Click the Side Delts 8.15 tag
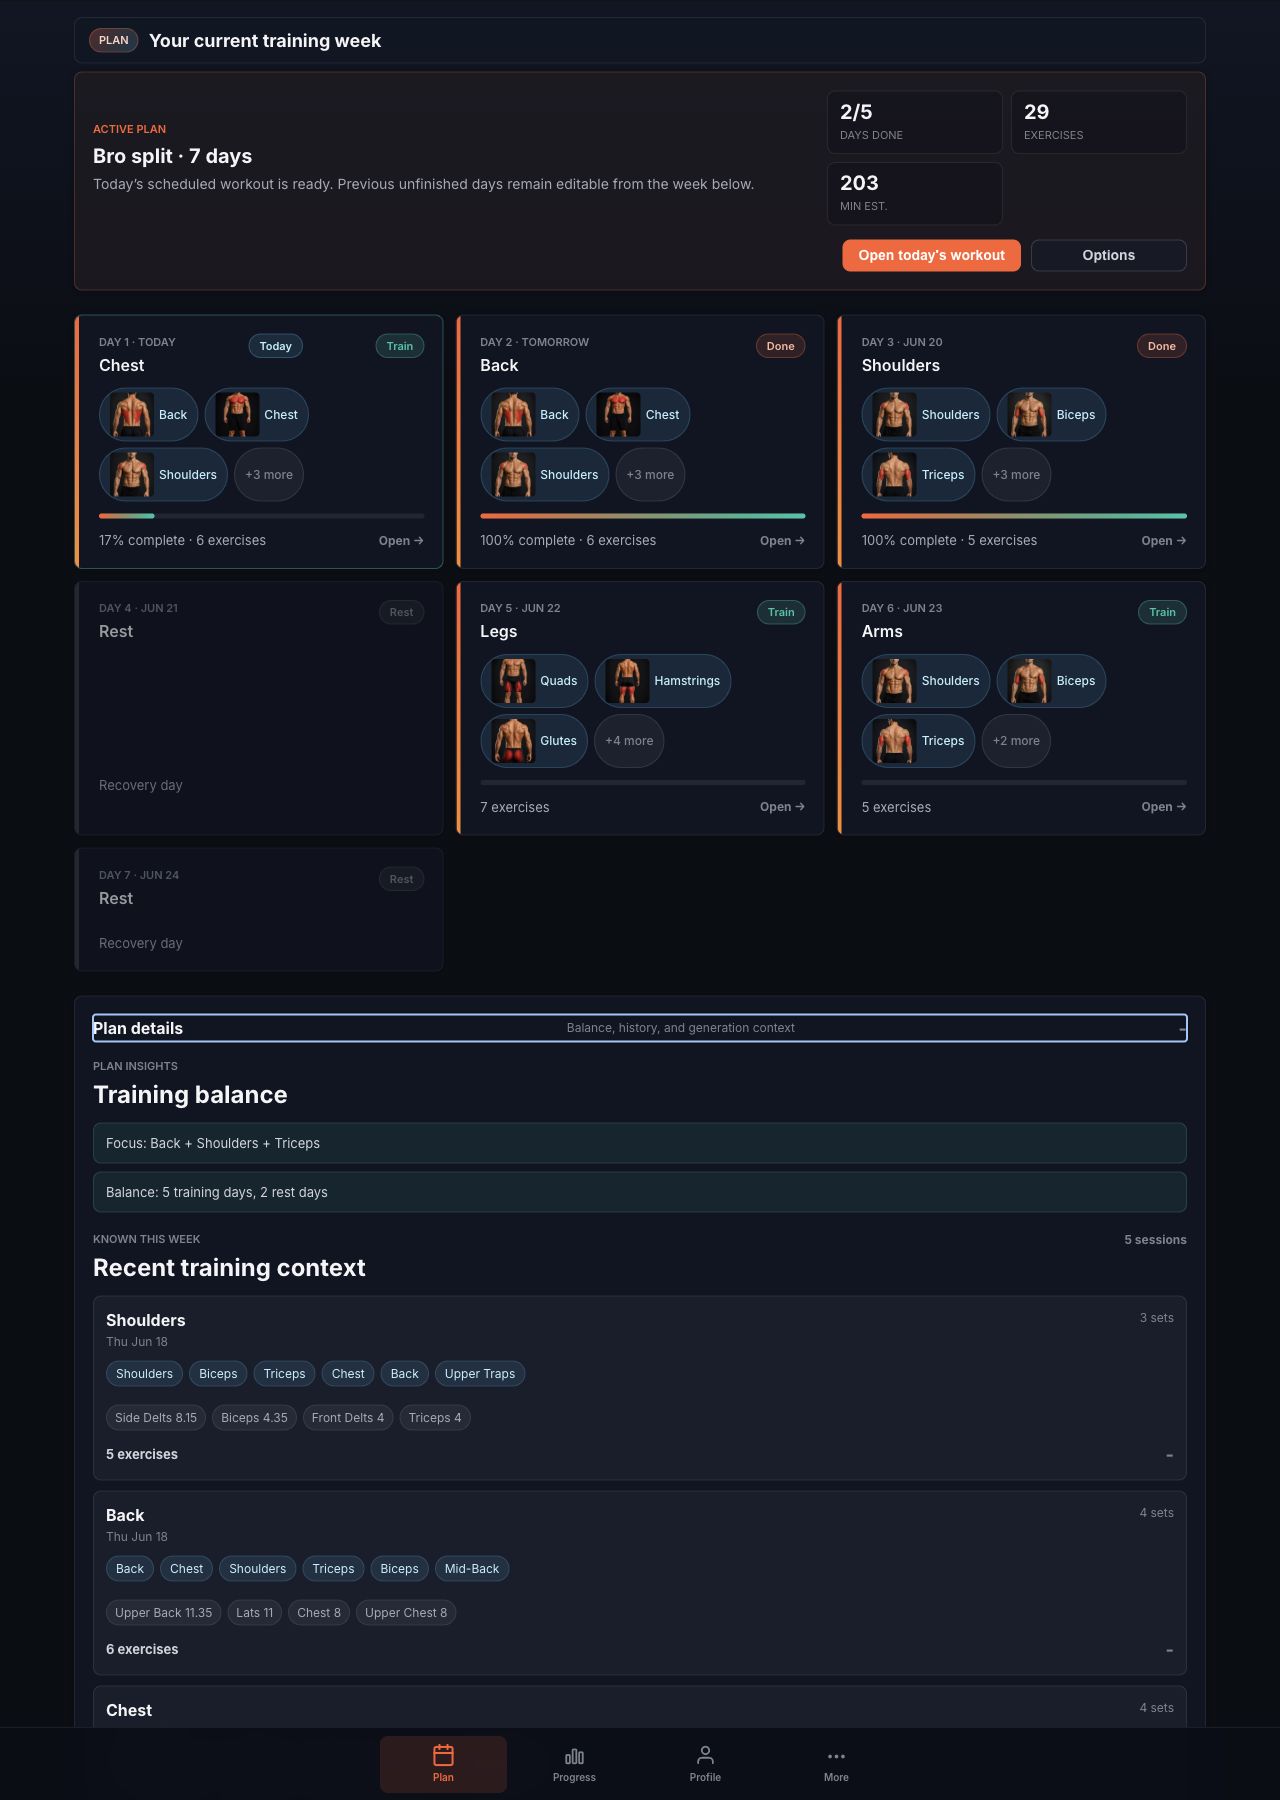The image size is (1280, 1800). click(156, 1417)
